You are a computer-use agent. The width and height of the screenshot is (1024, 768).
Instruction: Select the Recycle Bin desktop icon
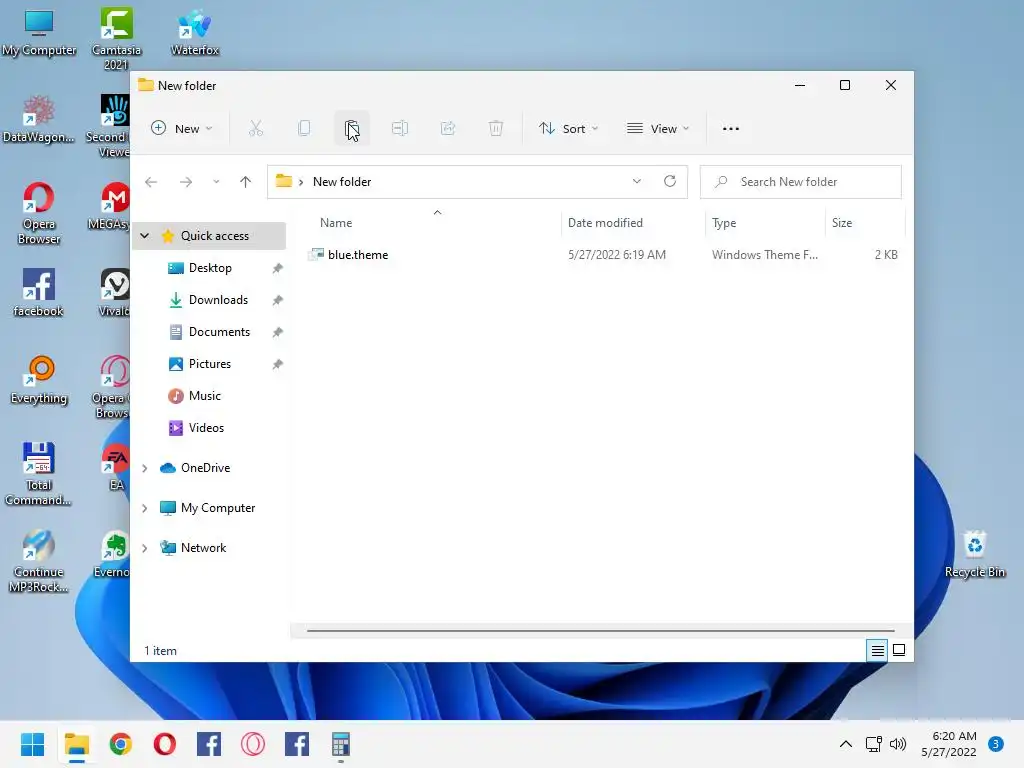pos(974,554)
